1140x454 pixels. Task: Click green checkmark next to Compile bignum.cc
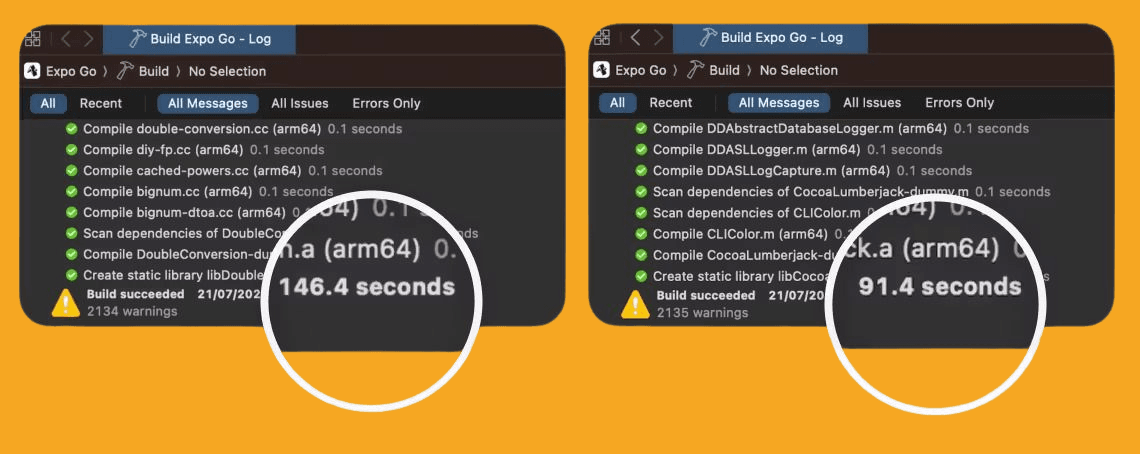pyautogui.click(x=72, y=191)
